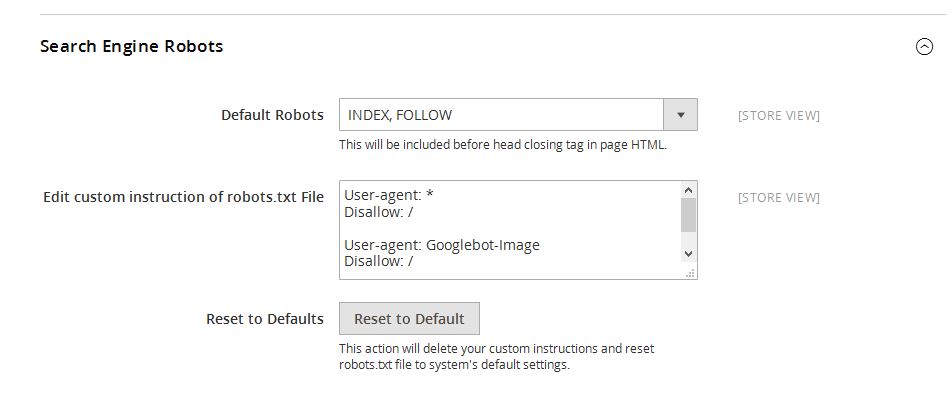The width and height of the screenshot is (949, 400).
Task: Click the first "Disallow: /" line
Action: click(x=379, y=212)
